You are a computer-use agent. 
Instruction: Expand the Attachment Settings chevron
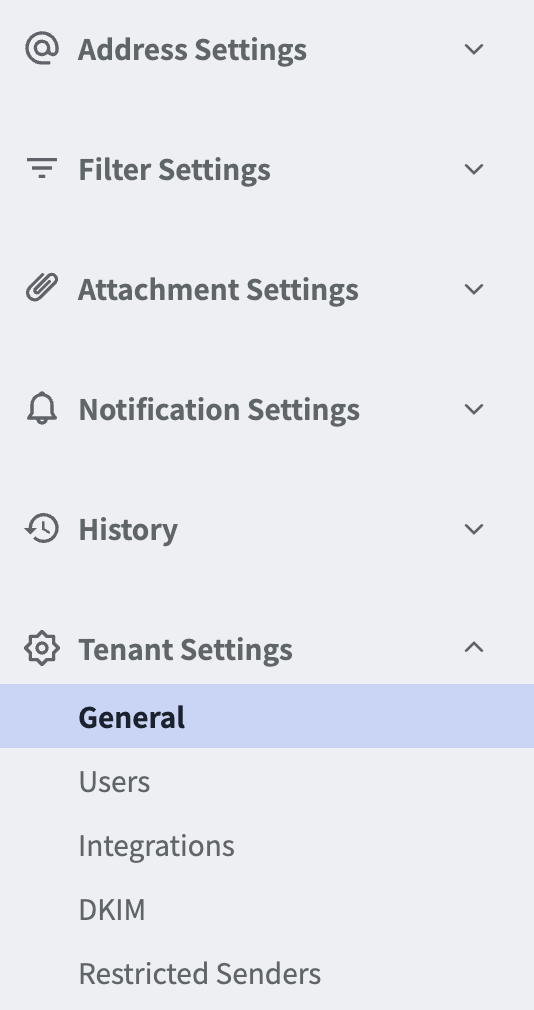474,289
